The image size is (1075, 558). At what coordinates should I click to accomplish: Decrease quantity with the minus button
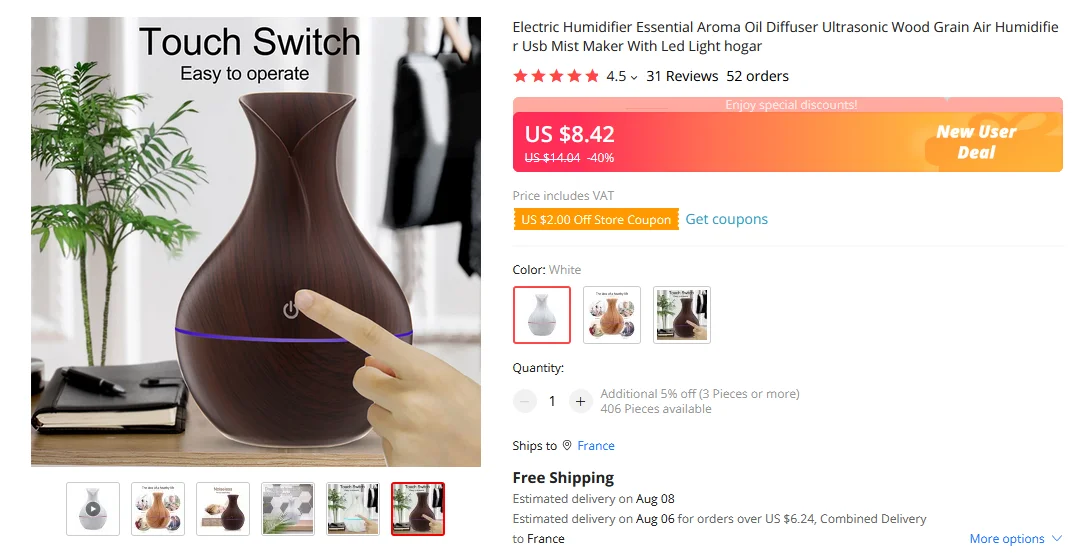point(524,401)
